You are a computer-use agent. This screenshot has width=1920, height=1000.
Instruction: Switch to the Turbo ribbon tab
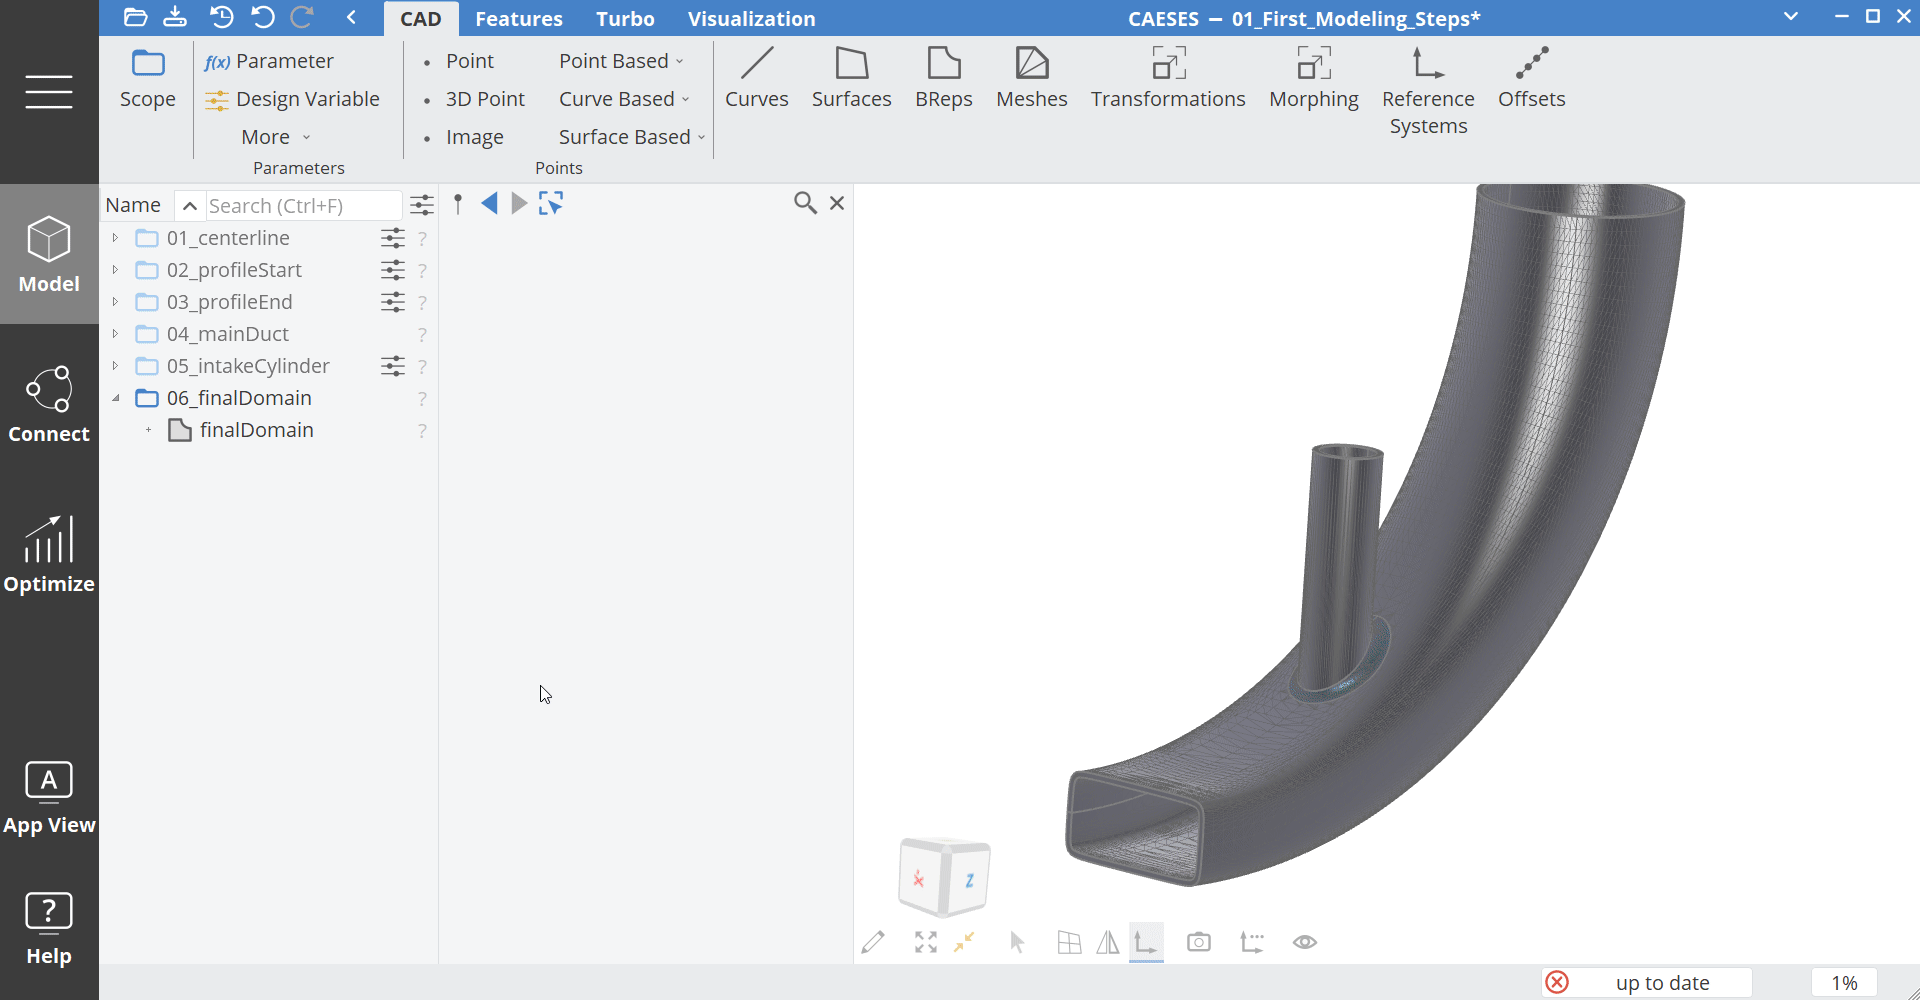(625, 19)
